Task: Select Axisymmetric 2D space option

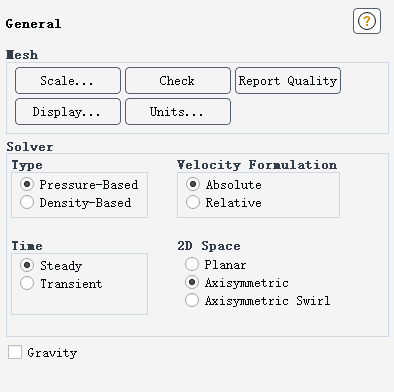Action: point(192,282)
